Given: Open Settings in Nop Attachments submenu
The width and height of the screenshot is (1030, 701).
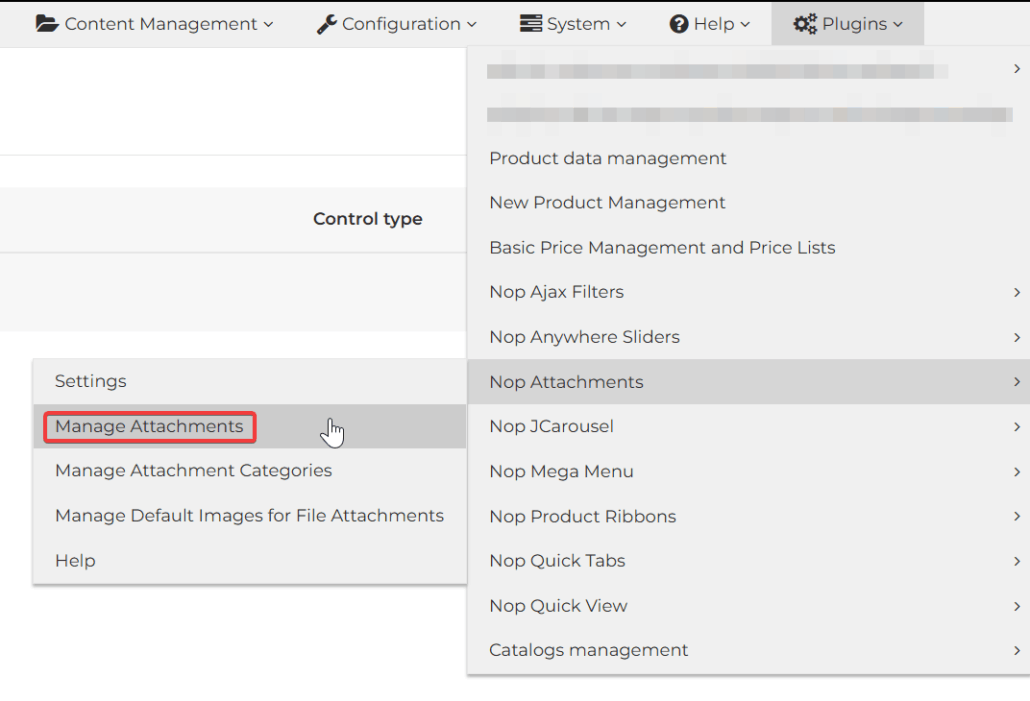Looking at the screenshot, I should click(250, 381).
